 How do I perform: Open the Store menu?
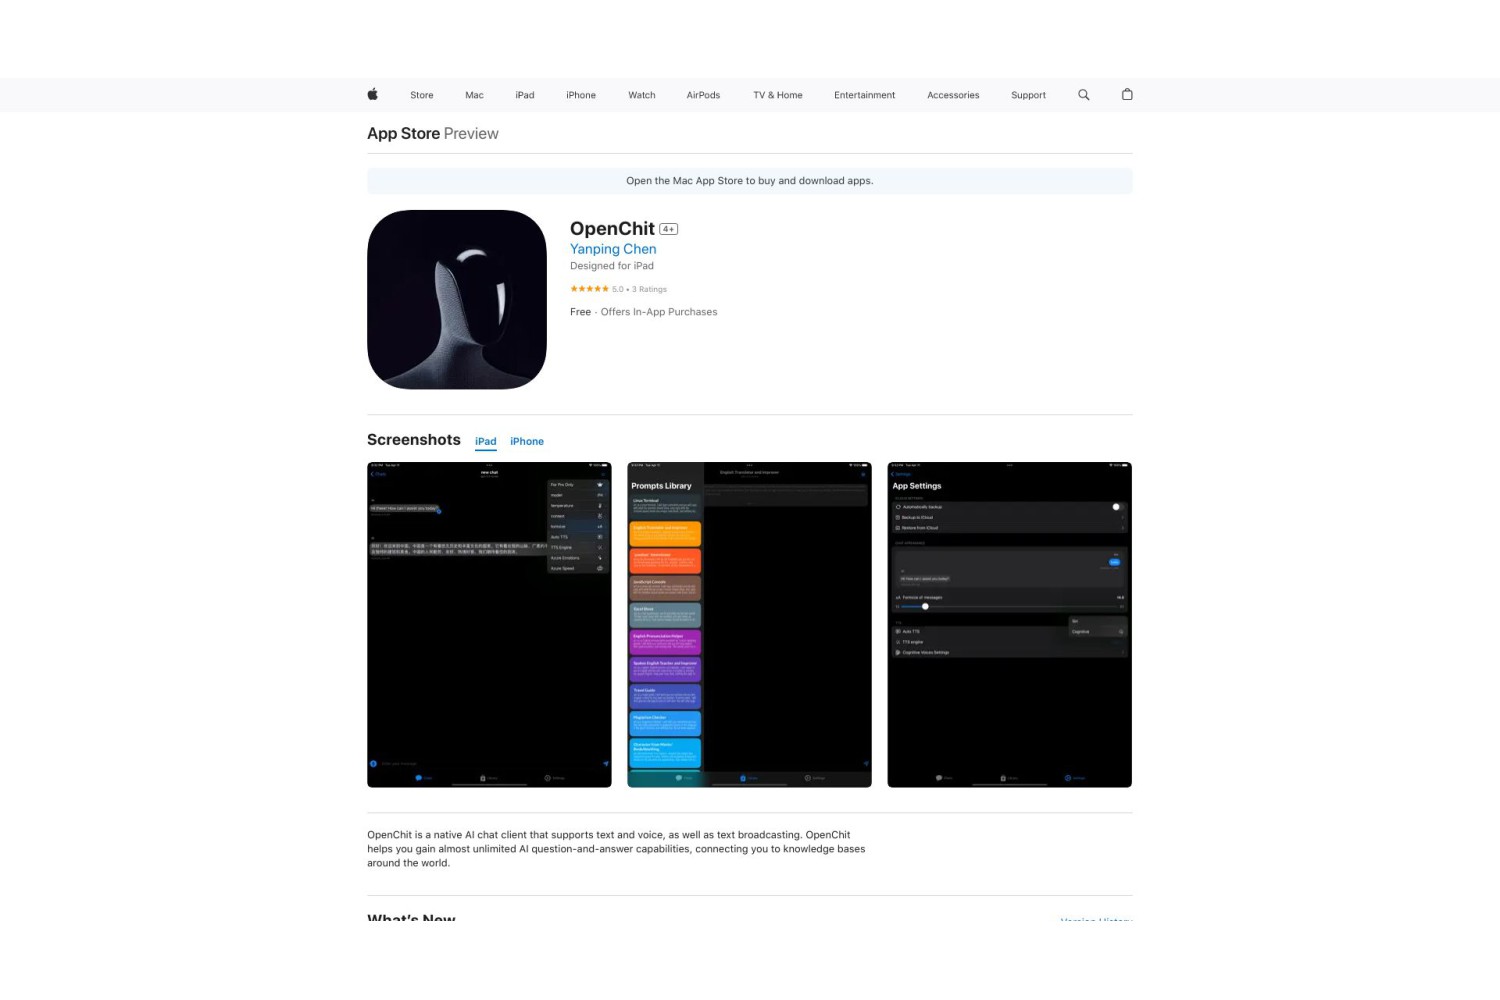[x=422, y=95]
